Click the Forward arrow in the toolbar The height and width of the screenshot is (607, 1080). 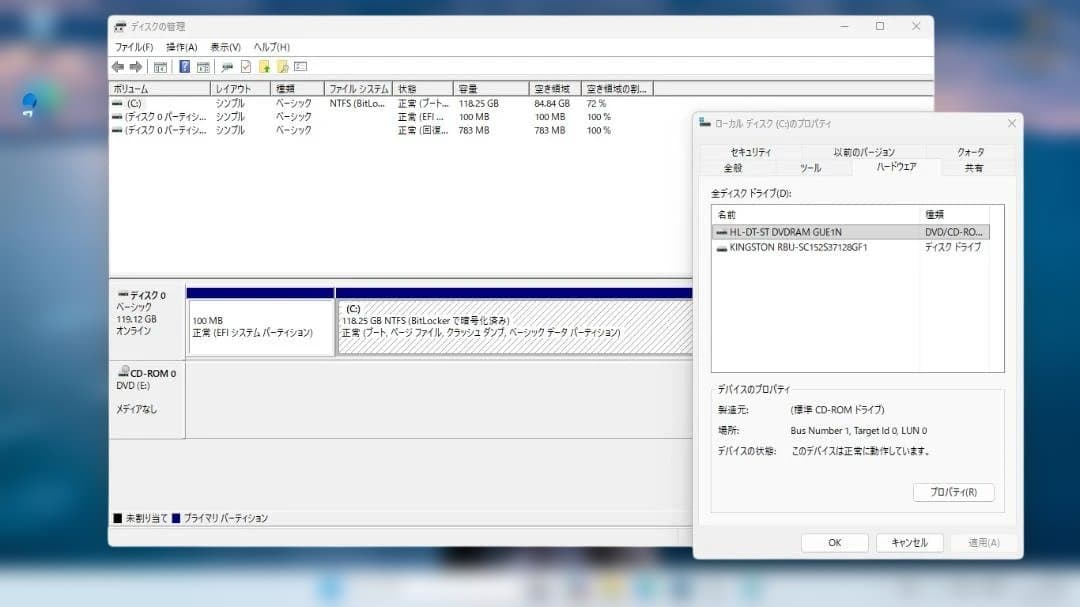tap(136, 66)
